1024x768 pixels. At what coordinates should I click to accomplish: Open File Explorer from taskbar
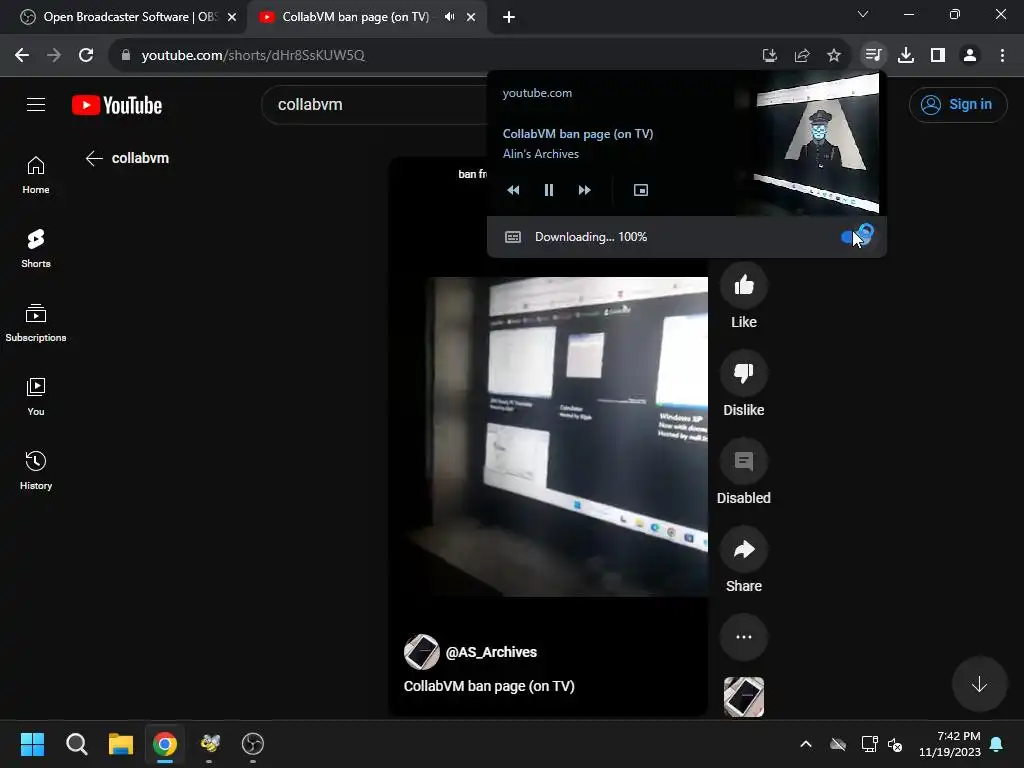pyautogui.click(x=121, y=744)
